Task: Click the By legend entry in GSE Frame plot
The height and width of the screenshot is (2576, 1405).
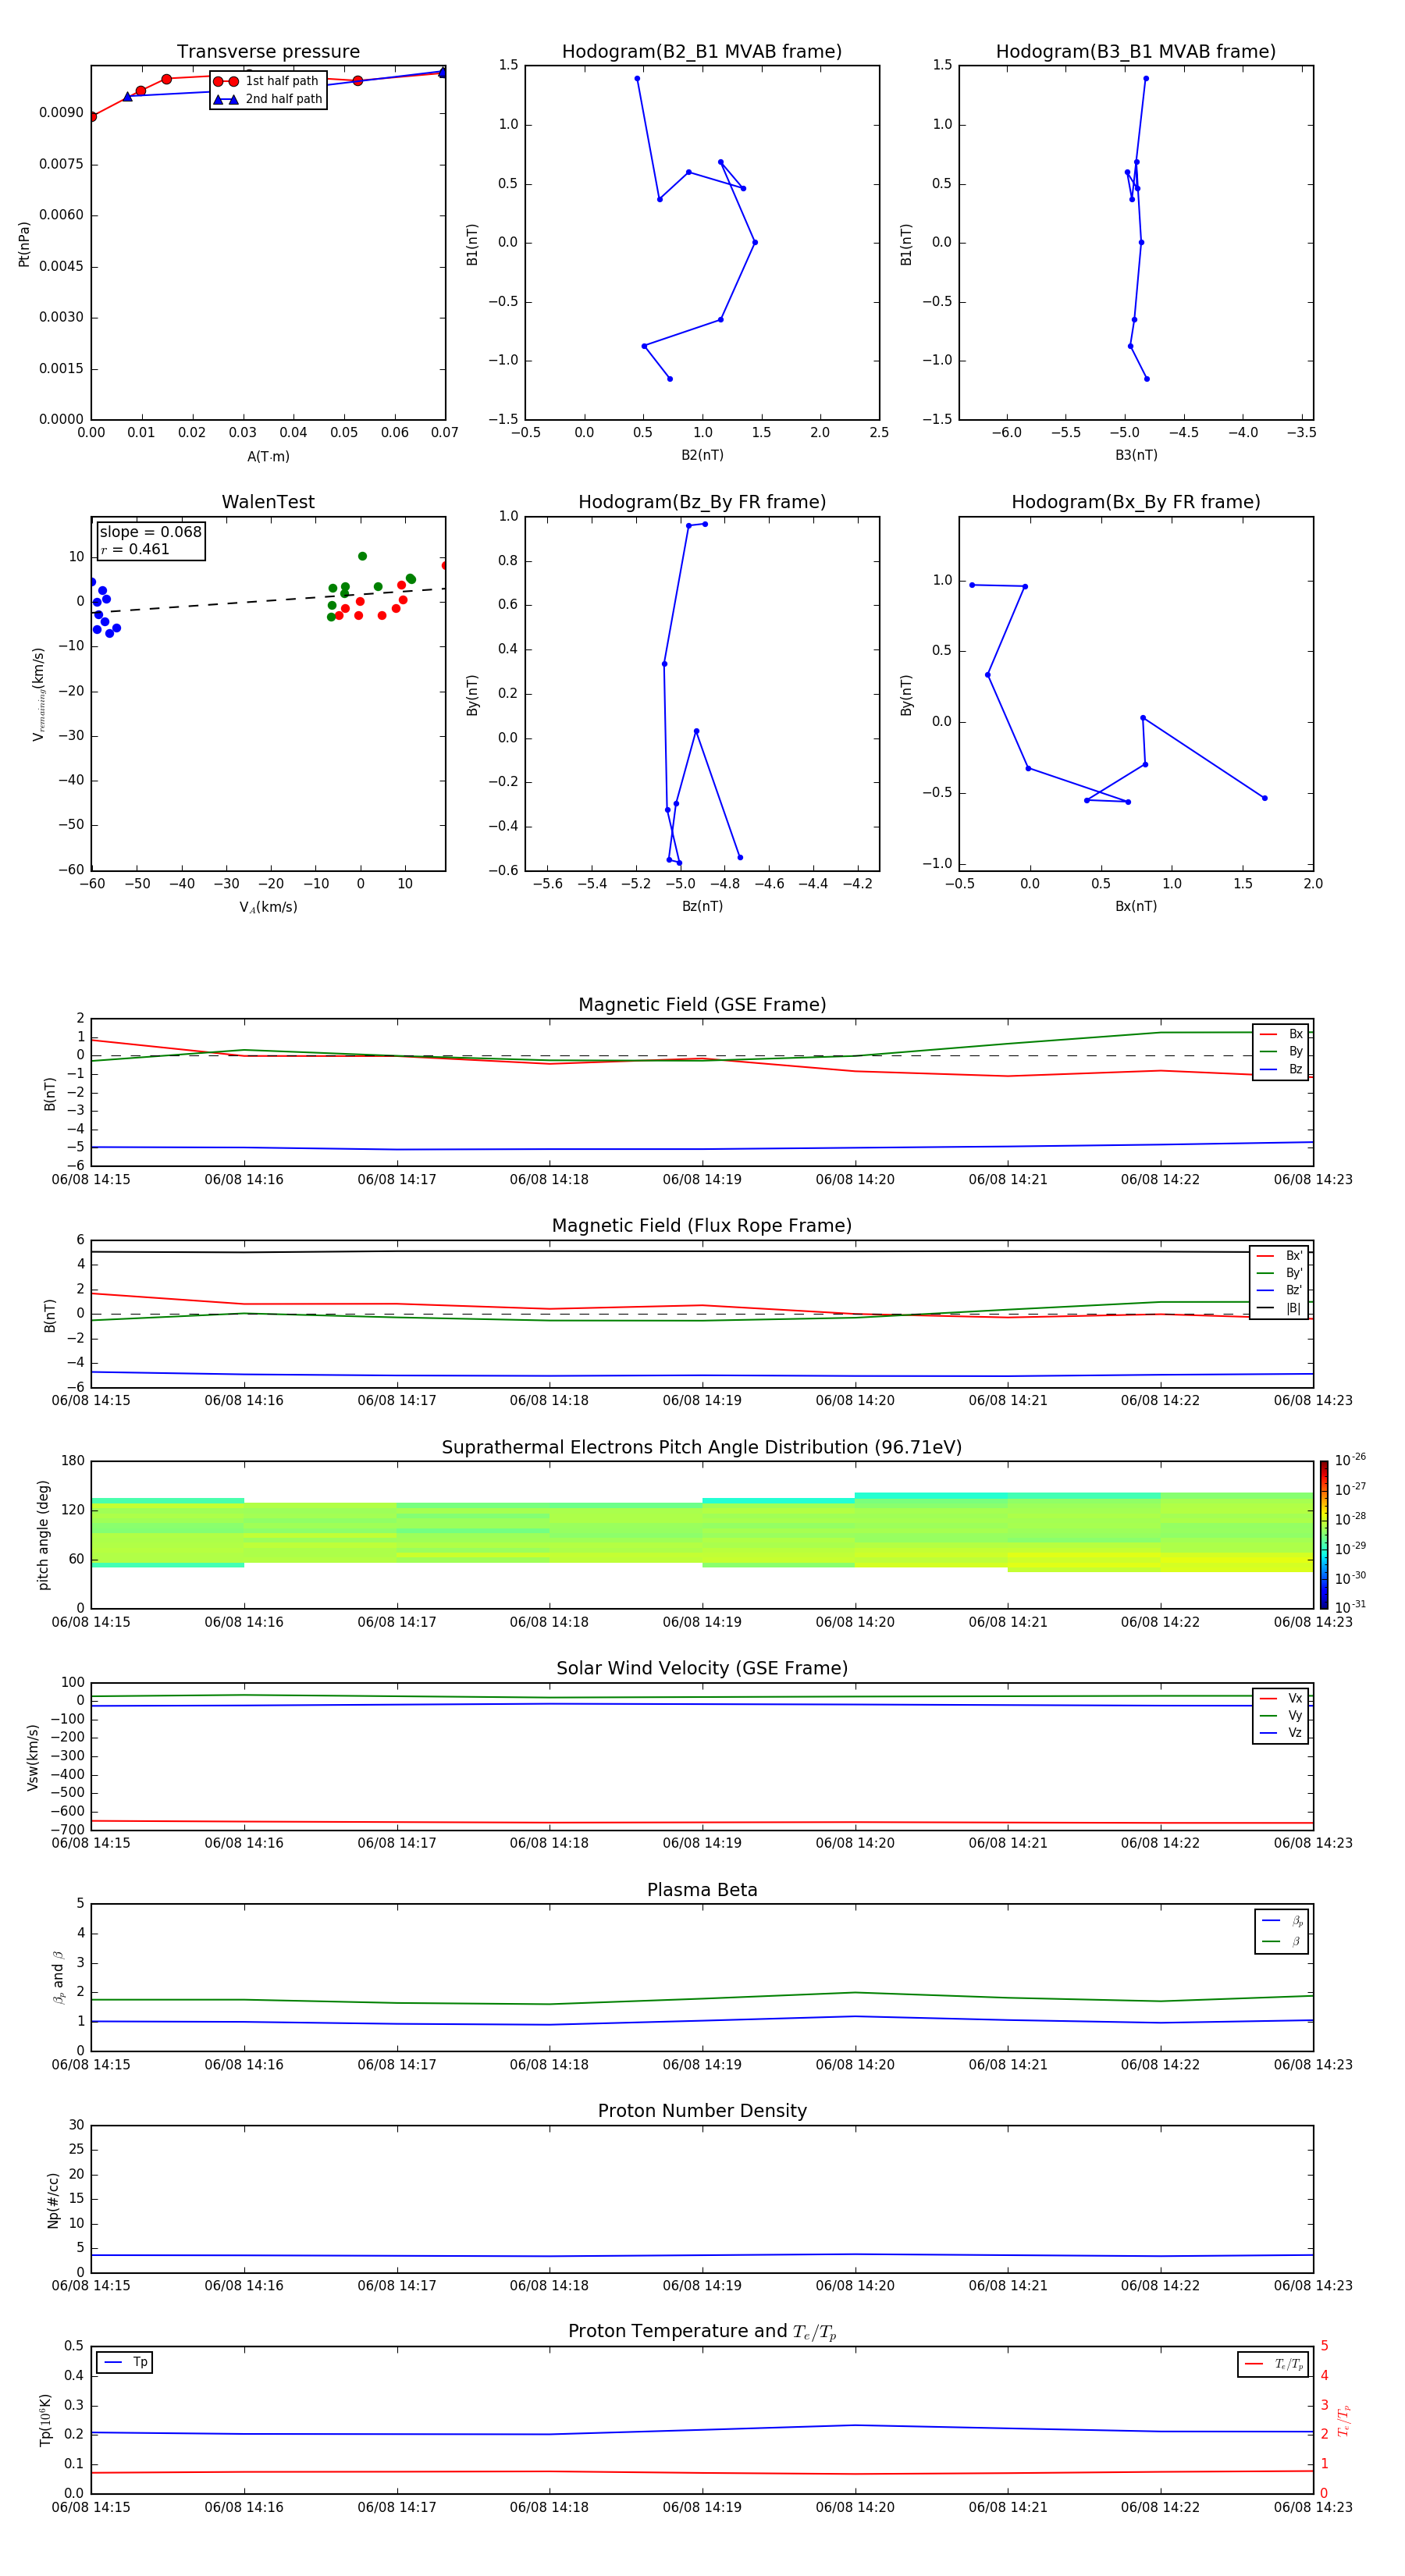Action: click(1281, 1051)
